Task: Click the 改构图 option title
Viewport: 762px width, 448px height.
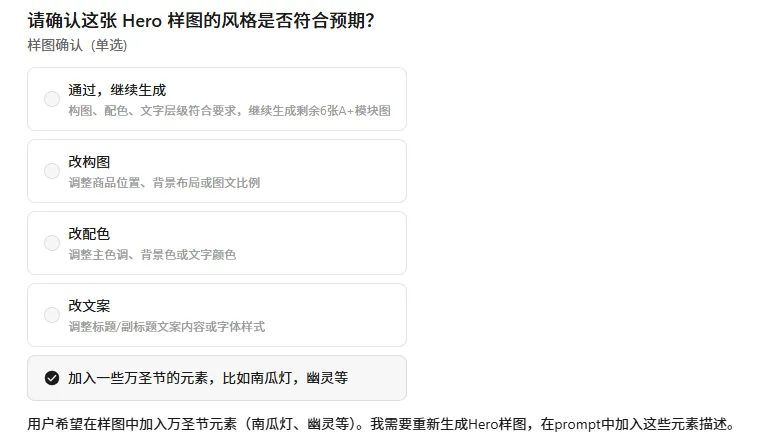Action: pyautogui.click(x=89, y=162)
